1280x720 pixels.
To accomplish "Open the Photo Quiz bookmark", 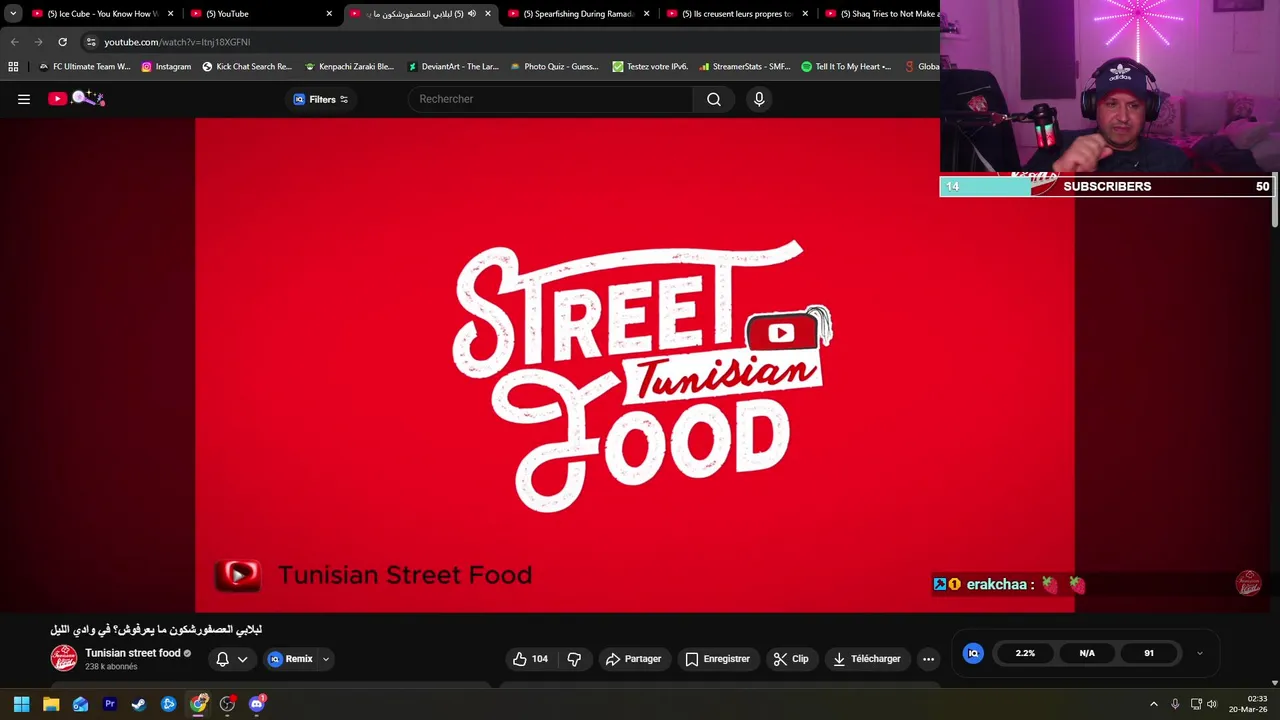I will [x=555, y=67].
